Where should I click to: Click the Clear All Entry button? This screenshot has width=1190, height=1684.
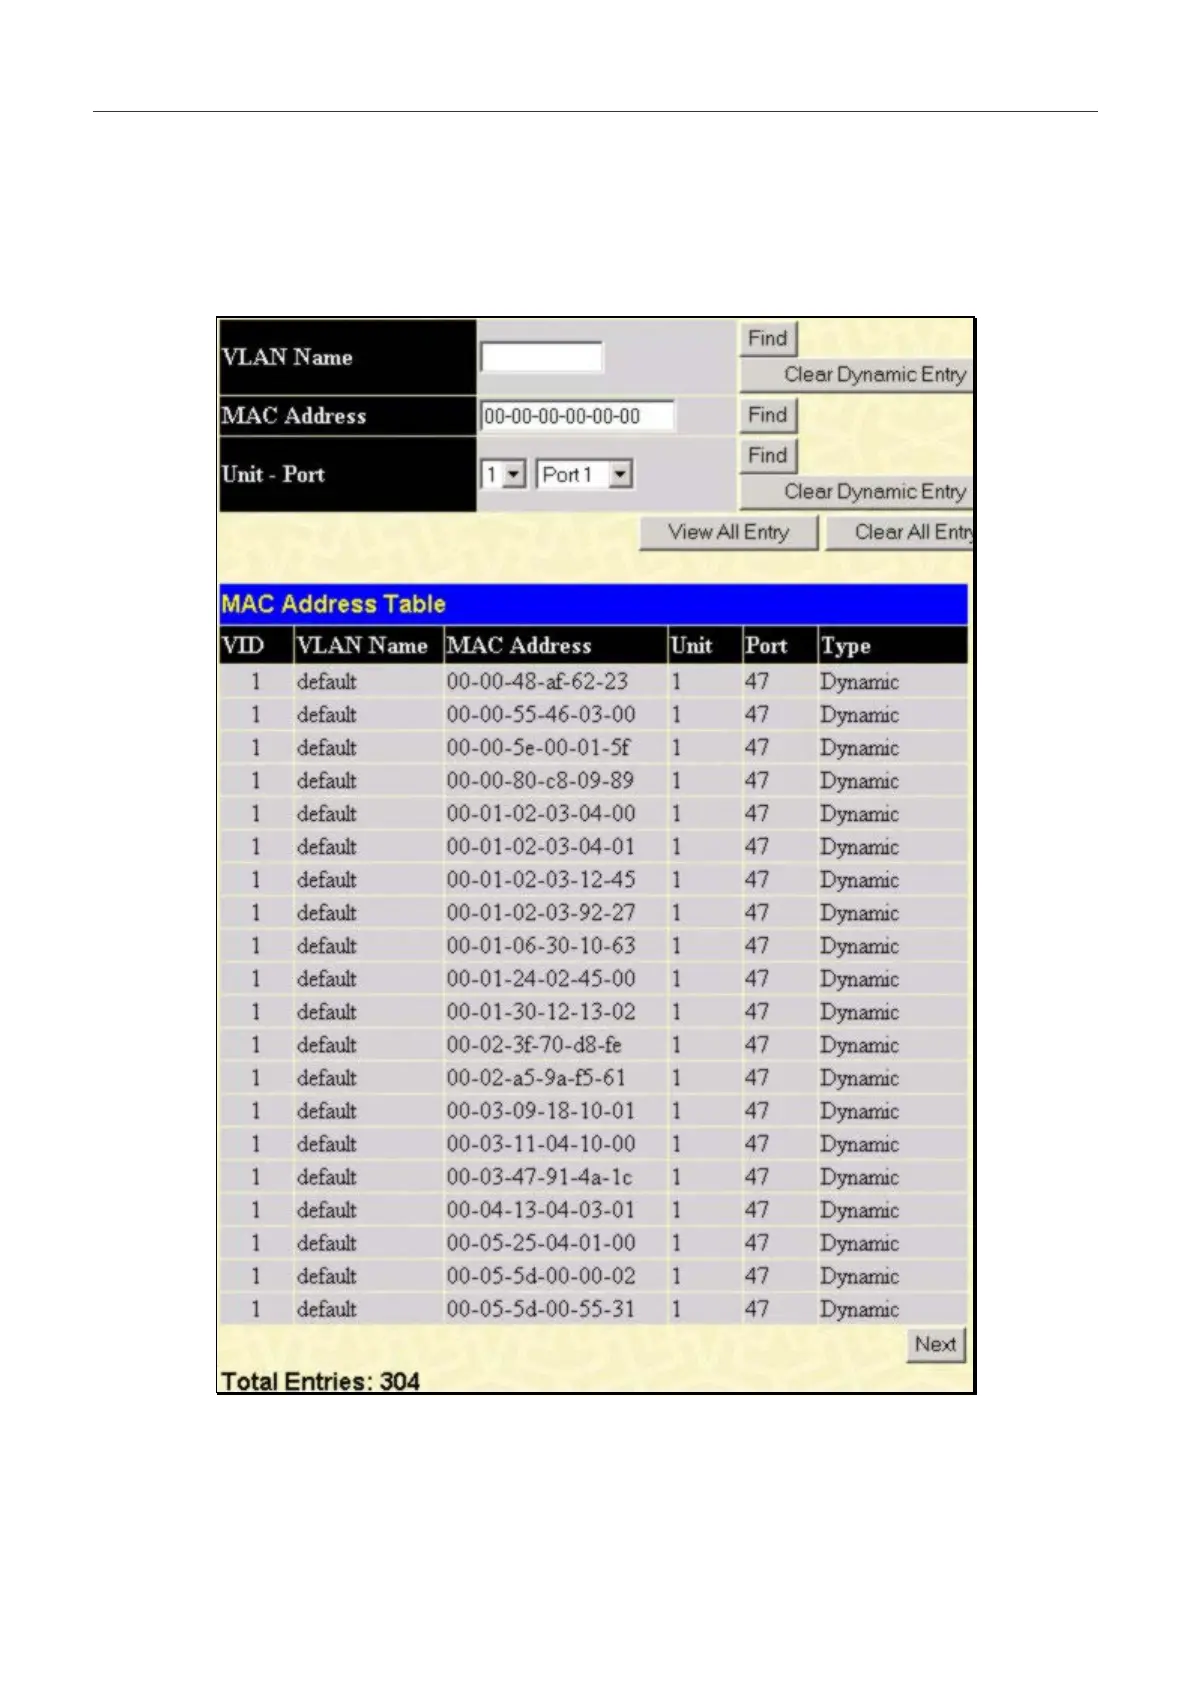(x=899, y=533)
